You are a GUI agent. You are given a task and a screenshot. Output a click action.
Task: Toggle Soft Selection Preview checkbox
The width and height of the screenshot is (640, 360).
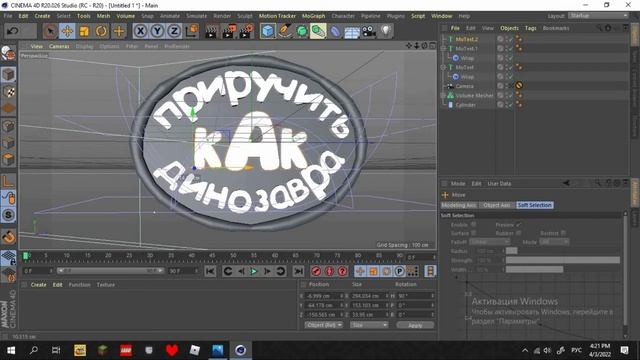518,224
